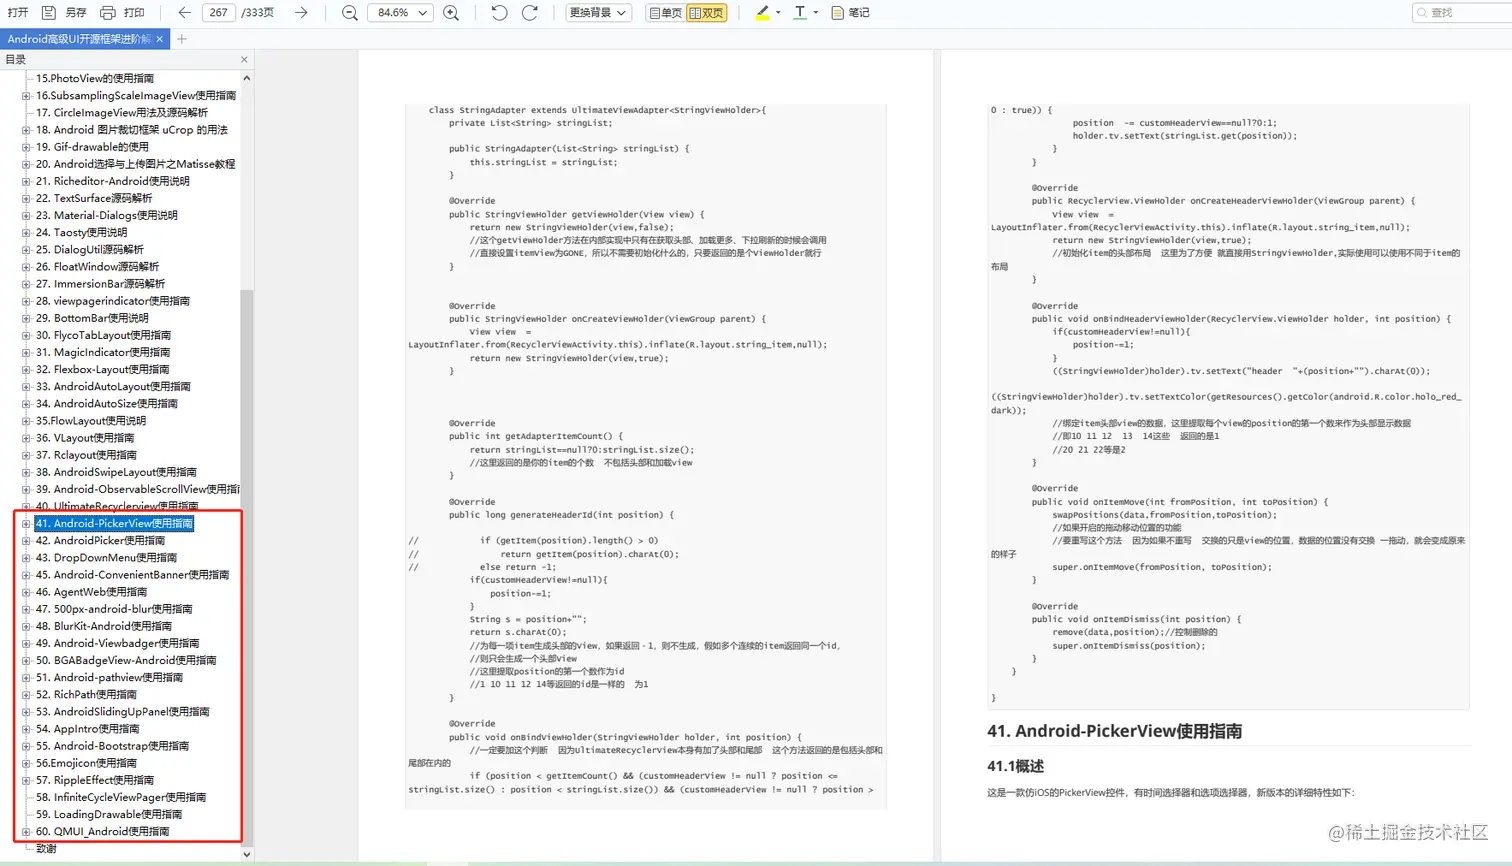The height and width of the screenshot is (866, 1512).
Task: Click the zoom out magnifier icon
Action: [x=349, y=13]
